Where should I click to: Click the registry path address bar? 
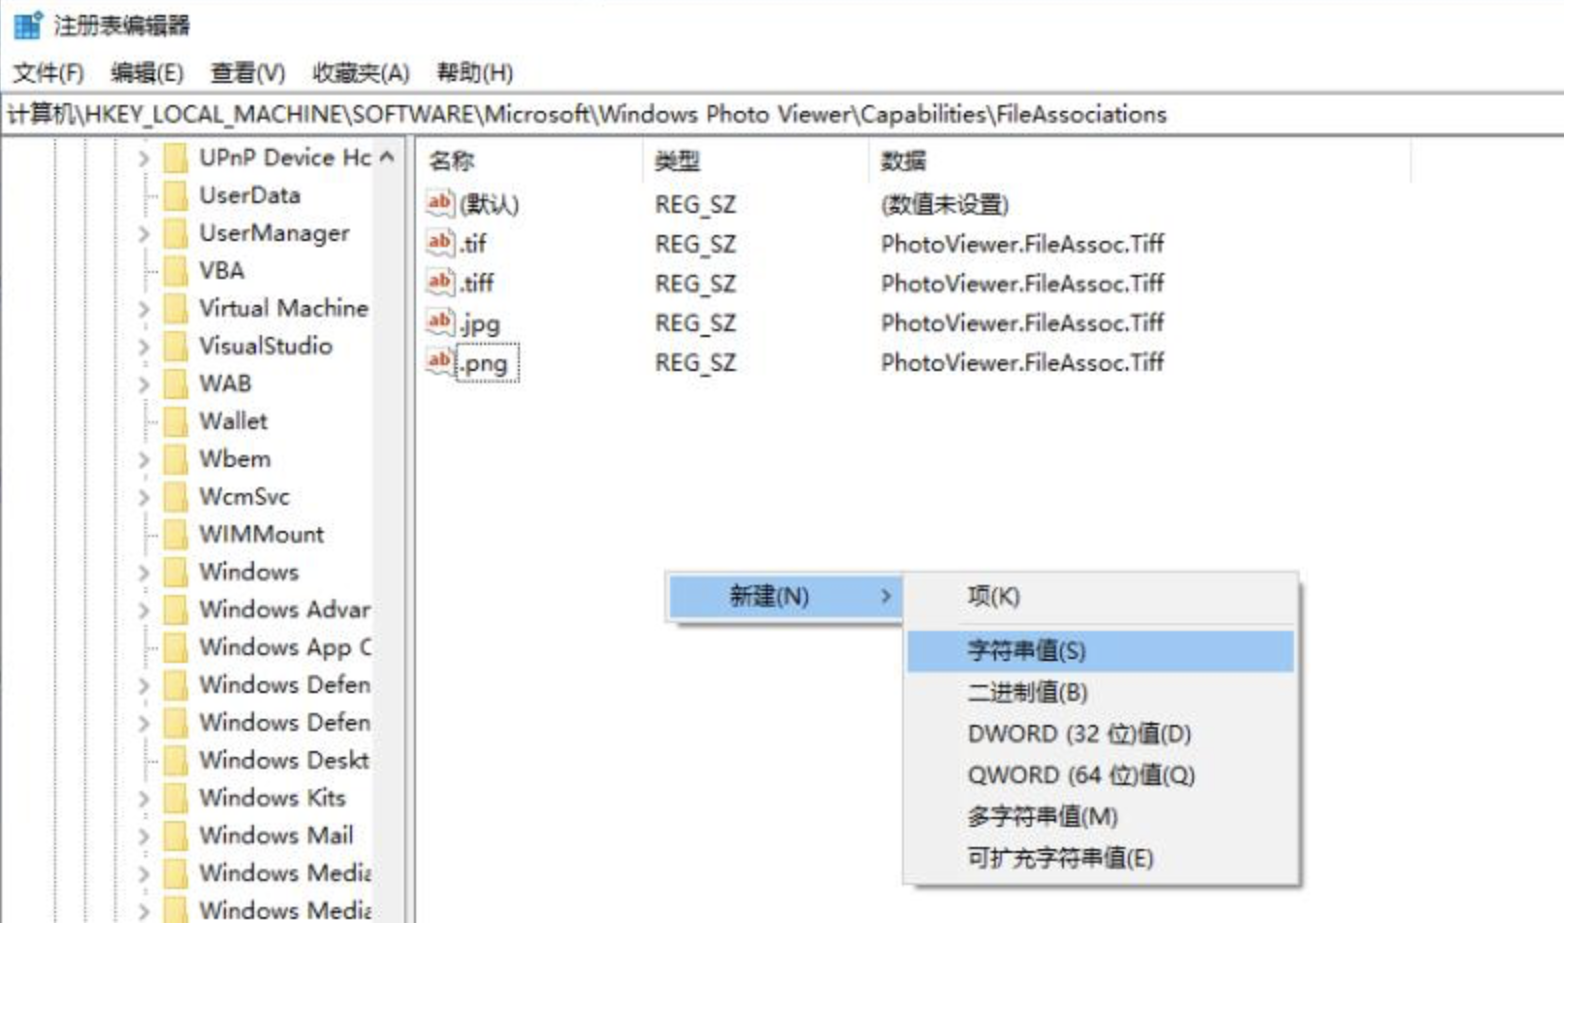pos(782,114)
